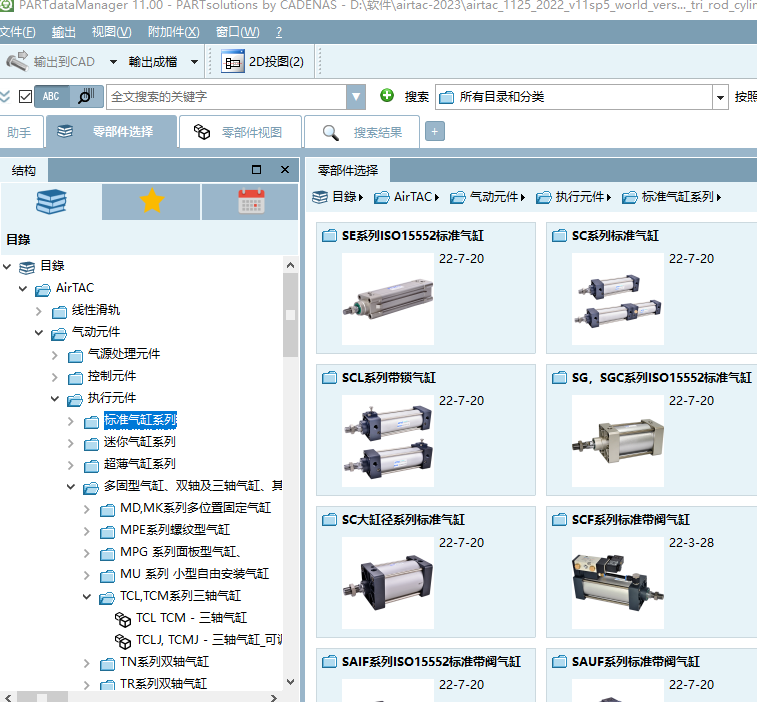Open the favorites star tab
This screenshot has width=757, height=702.
152,201
